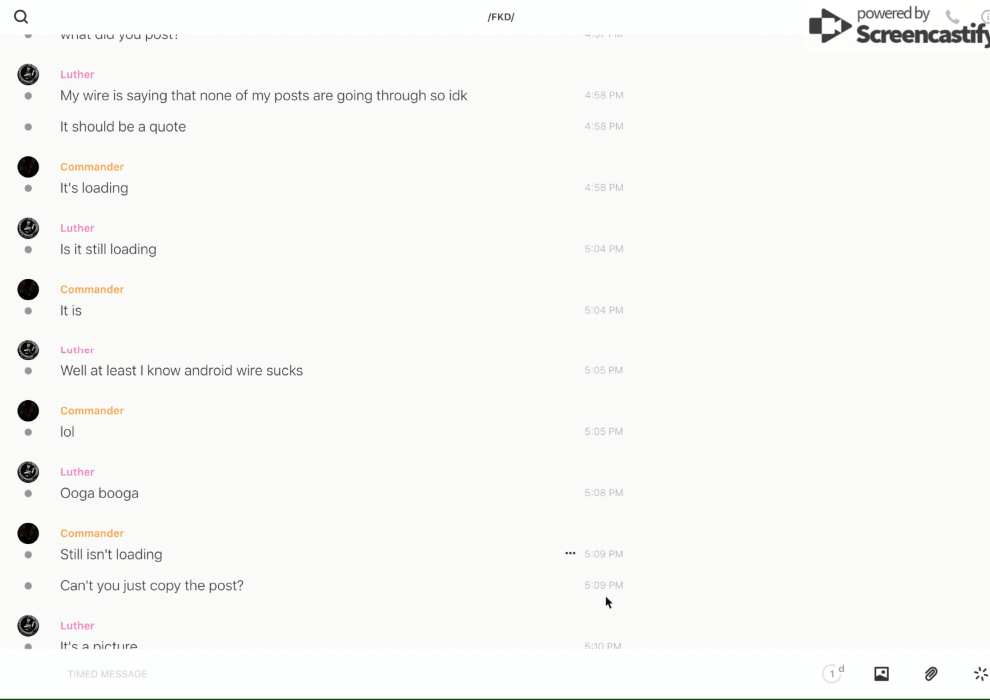The image size is (990, 700).
Task: Click Luther's avatar next to "Is it still loading"
Action: click(x=28, y=228)
